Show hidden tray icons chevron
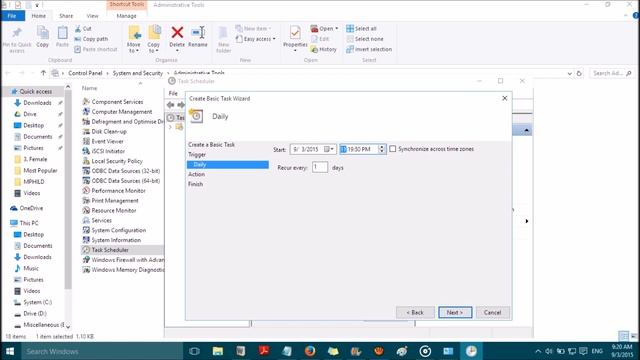Image resolution: width=640 pixels, height=360 pixels. coord(538,351)
